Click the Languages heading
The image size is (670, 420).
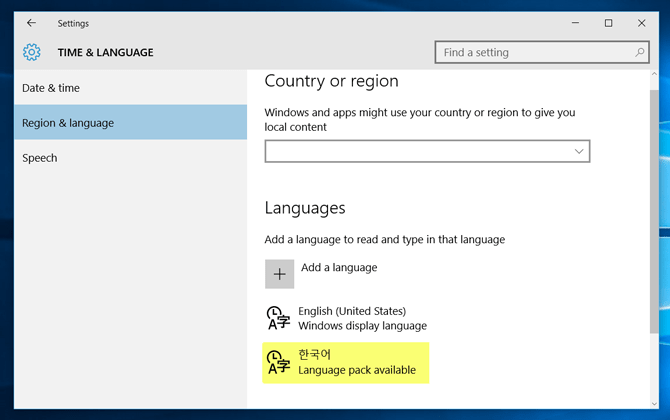[305, 208]
